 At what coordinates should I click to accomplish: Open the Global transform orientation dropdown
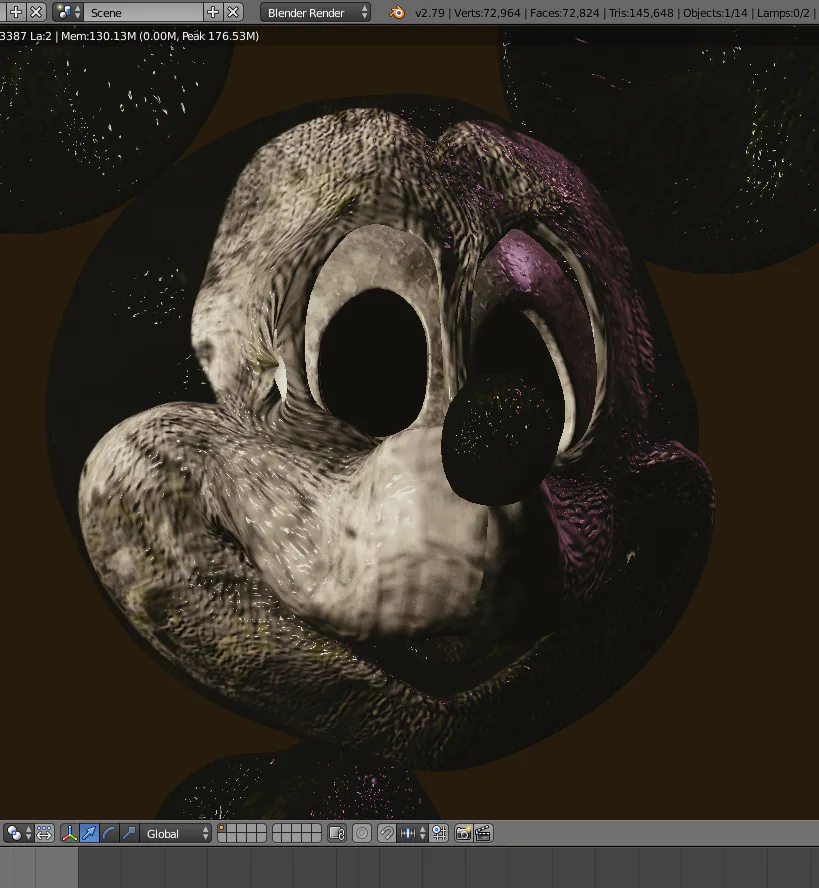[176, 833]
